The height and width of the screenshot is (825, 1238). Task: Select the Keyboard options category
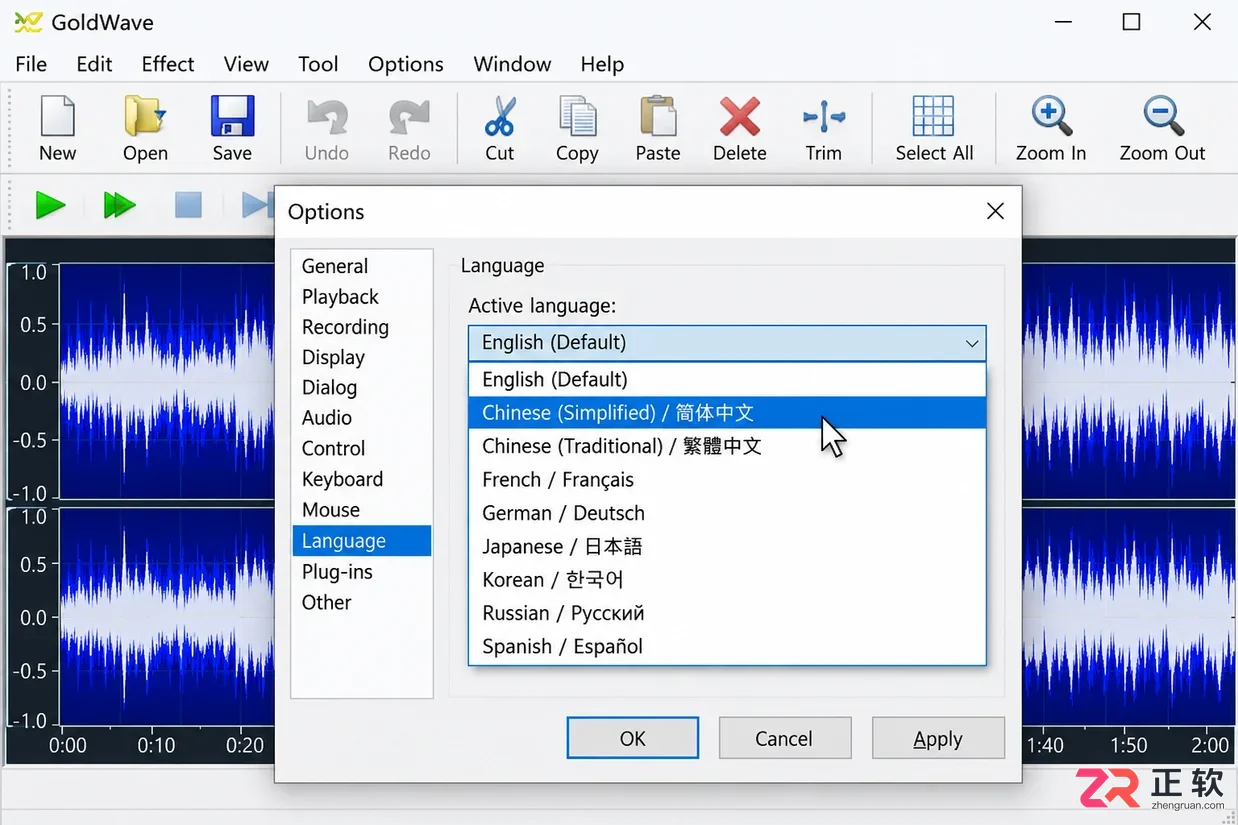(362, 479)
